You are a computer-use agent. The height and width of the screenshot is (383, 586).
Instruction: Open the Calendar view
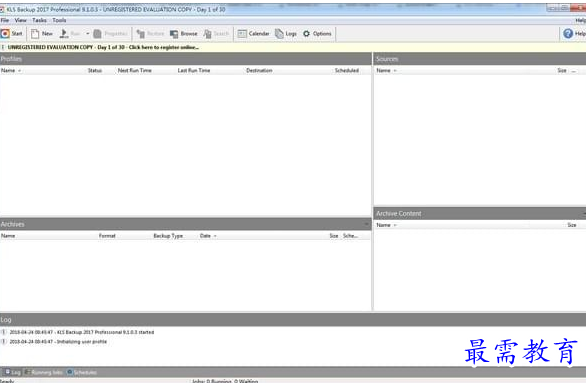pyautogui.click(x=253, y=34)
